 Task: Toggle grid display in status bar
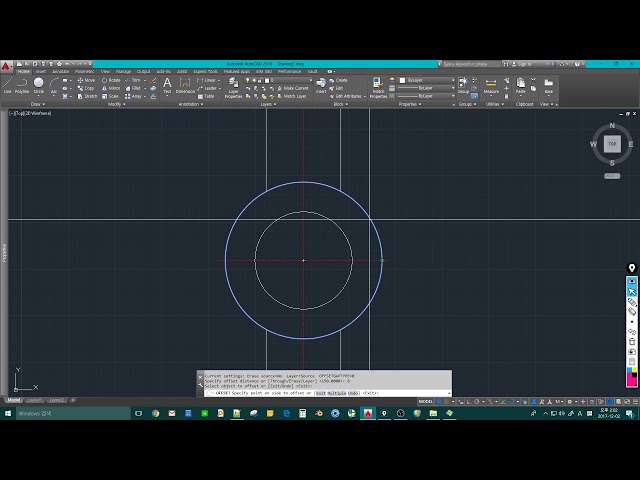coord(439,402)
